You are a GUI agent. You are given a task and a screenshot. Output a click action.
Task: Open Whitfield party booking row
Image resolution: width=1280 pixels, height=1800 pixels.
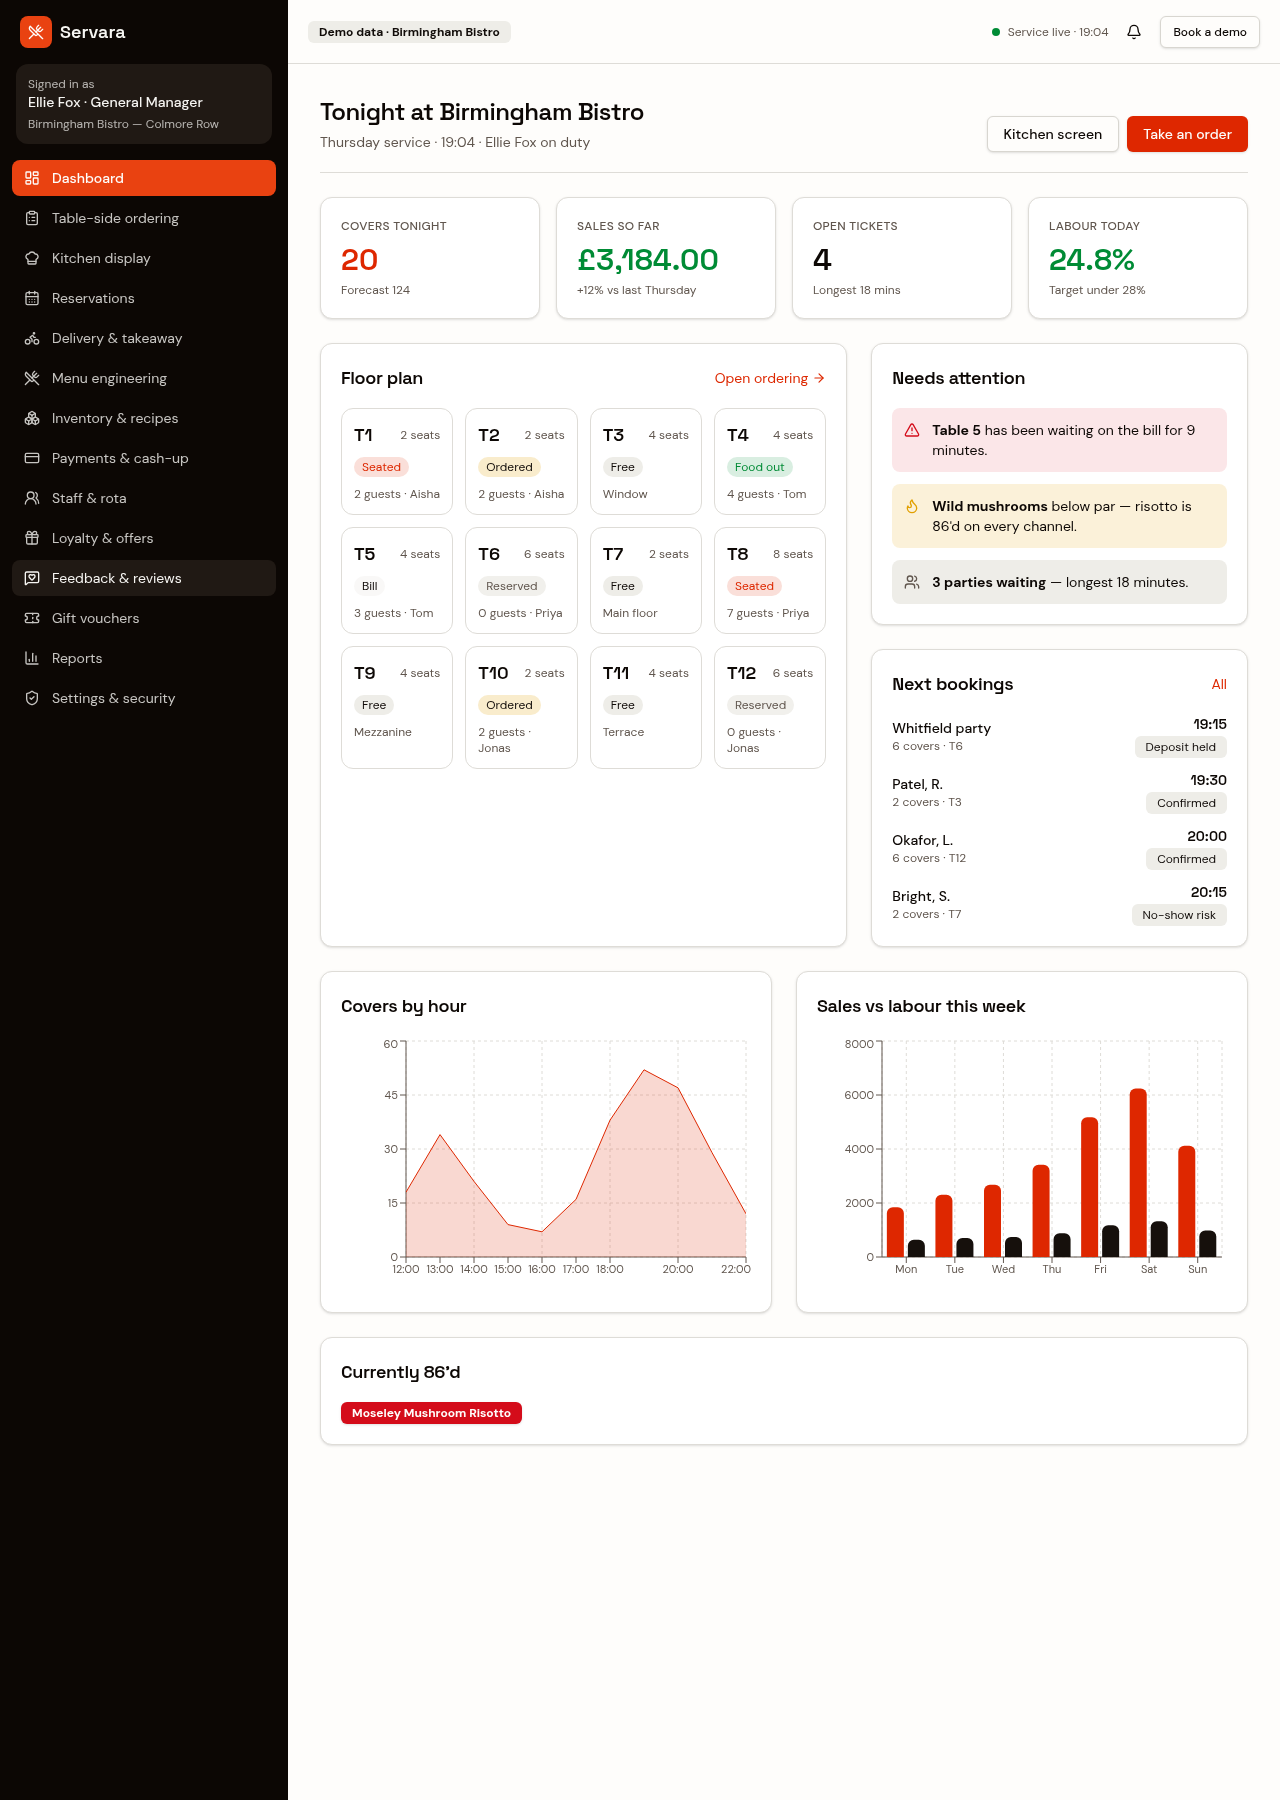click(1059, 736)
